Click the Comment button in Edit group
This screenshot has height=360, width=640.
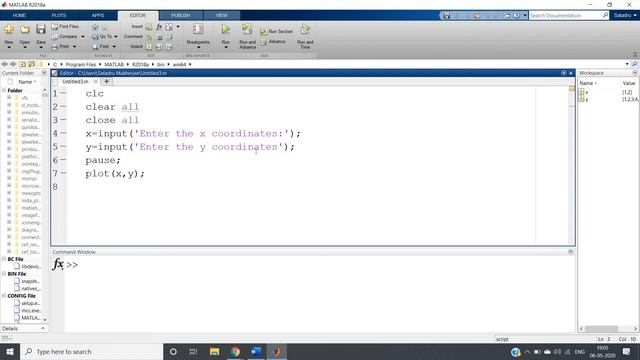tap(133, 36)
